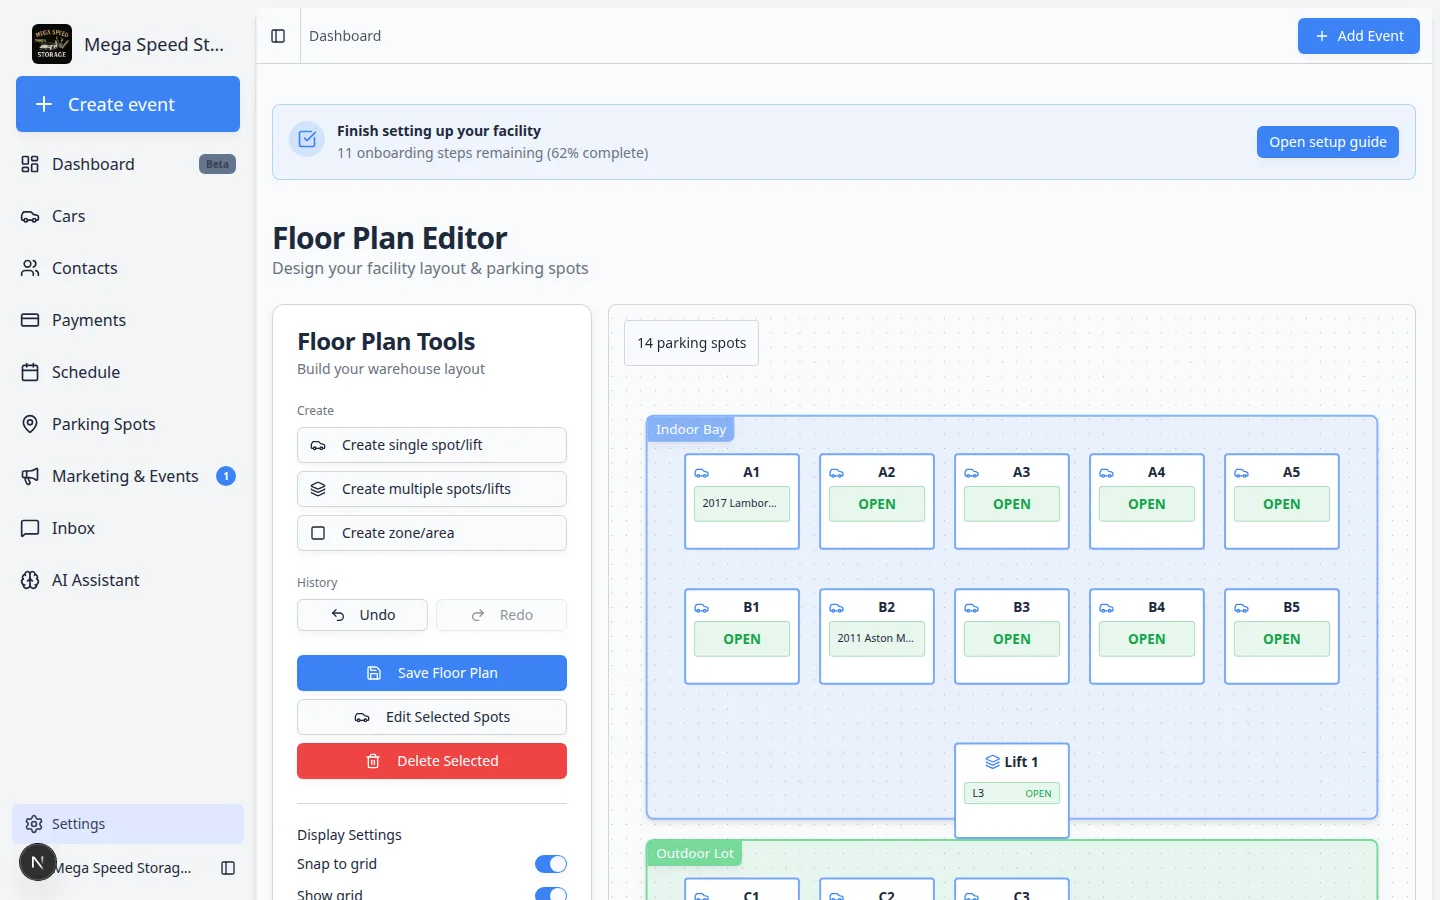Click OPEN status on spot B1

[x=742, y=639]
